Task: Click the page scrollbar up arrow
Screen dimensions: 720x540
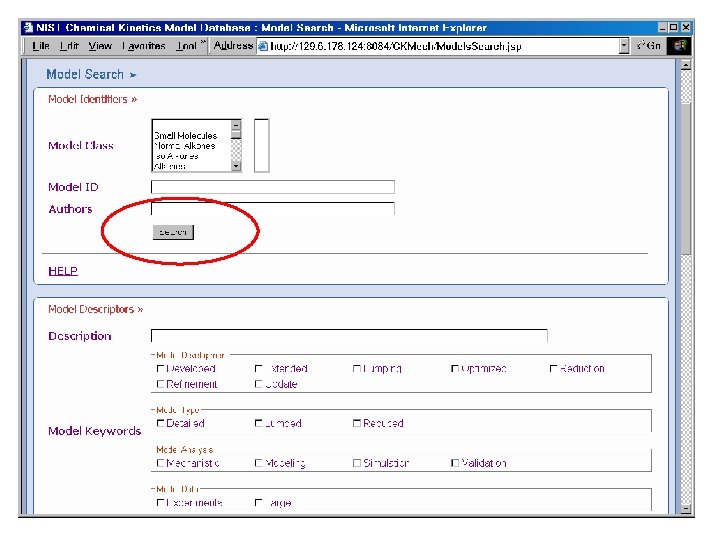Action: coord(686,65)
